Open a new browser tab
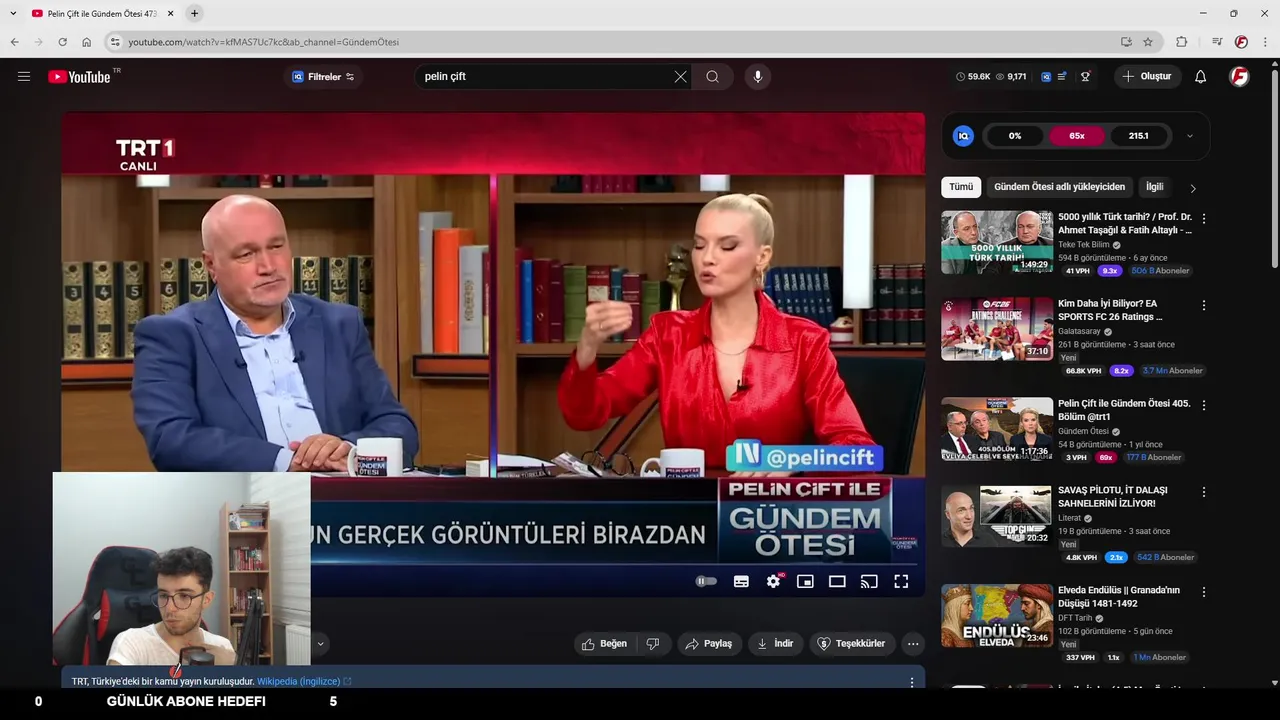1280x720 pixels. click(x=194, y=14)
